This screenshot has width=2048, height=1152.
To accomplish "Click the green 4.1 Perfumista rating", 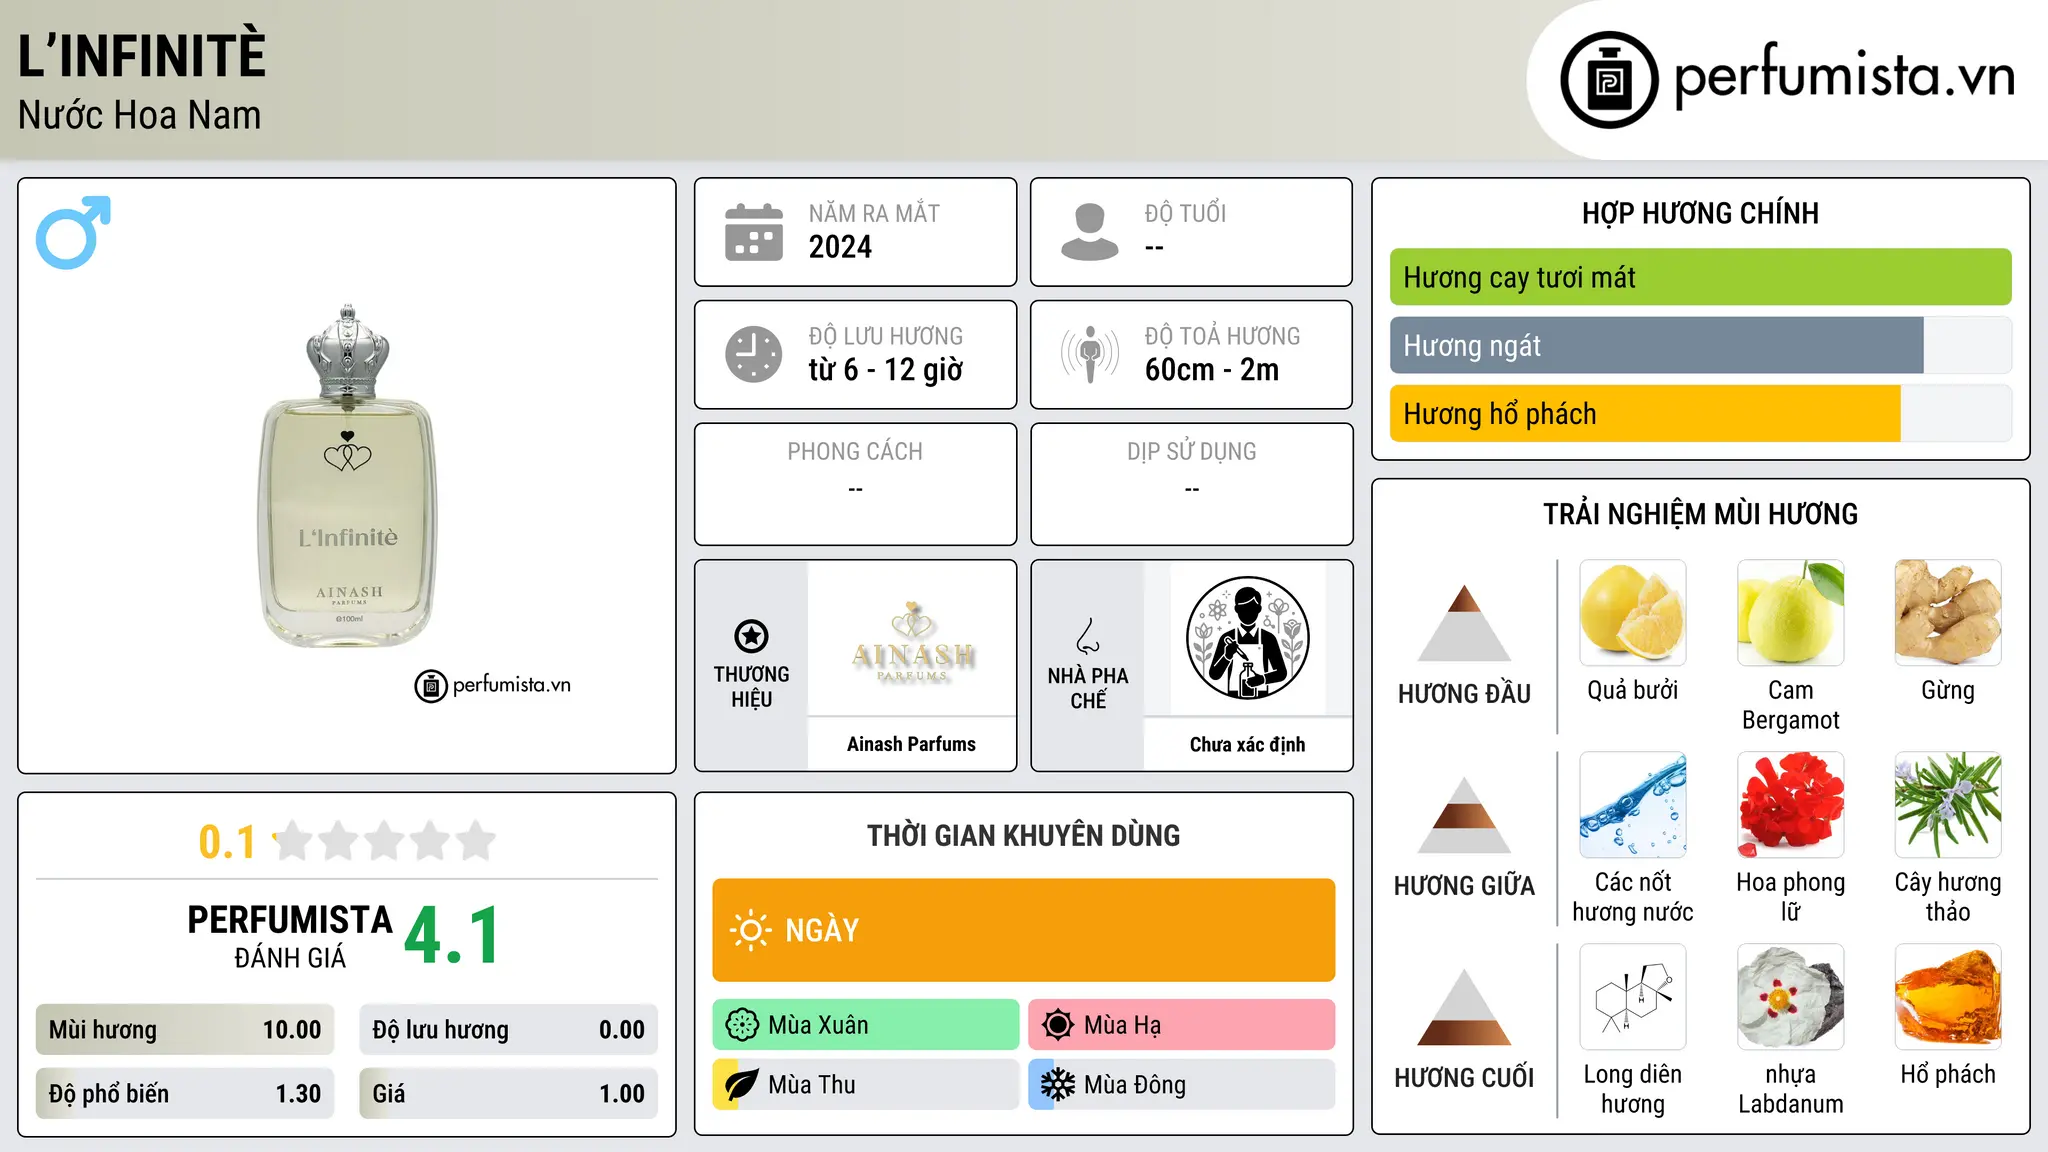I will [452, 936].
